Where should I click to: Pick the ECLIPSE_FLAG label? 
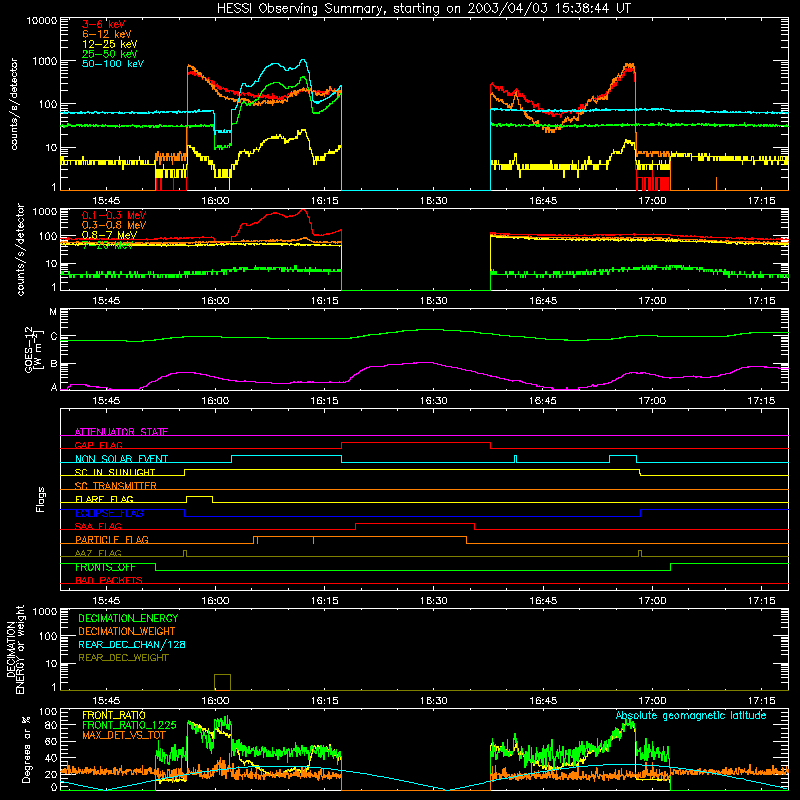pyautogui.click(x=109, y=513)
